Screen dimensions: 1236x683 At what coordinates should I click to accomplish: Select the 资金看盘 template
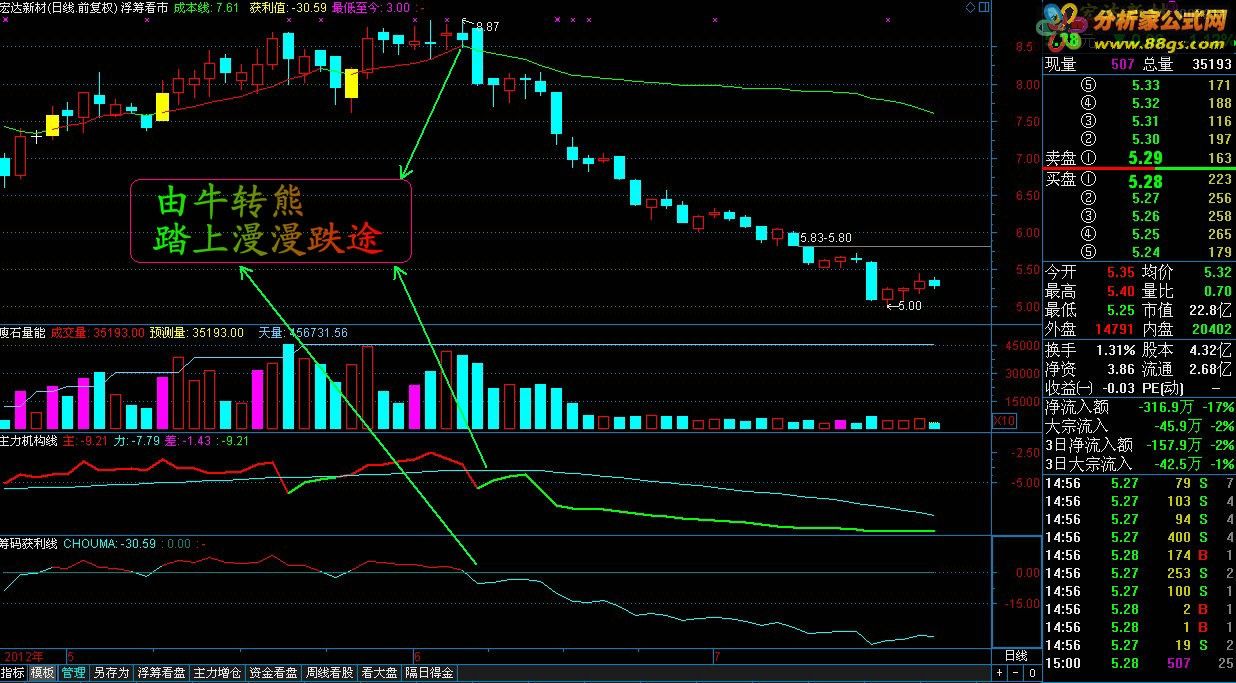273,673
